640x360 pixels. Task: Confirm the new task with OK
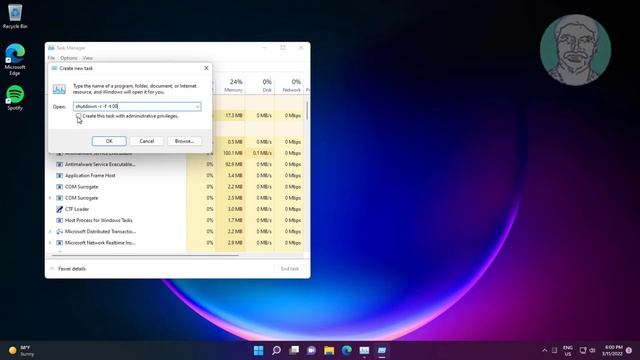(x=109, y=141)
